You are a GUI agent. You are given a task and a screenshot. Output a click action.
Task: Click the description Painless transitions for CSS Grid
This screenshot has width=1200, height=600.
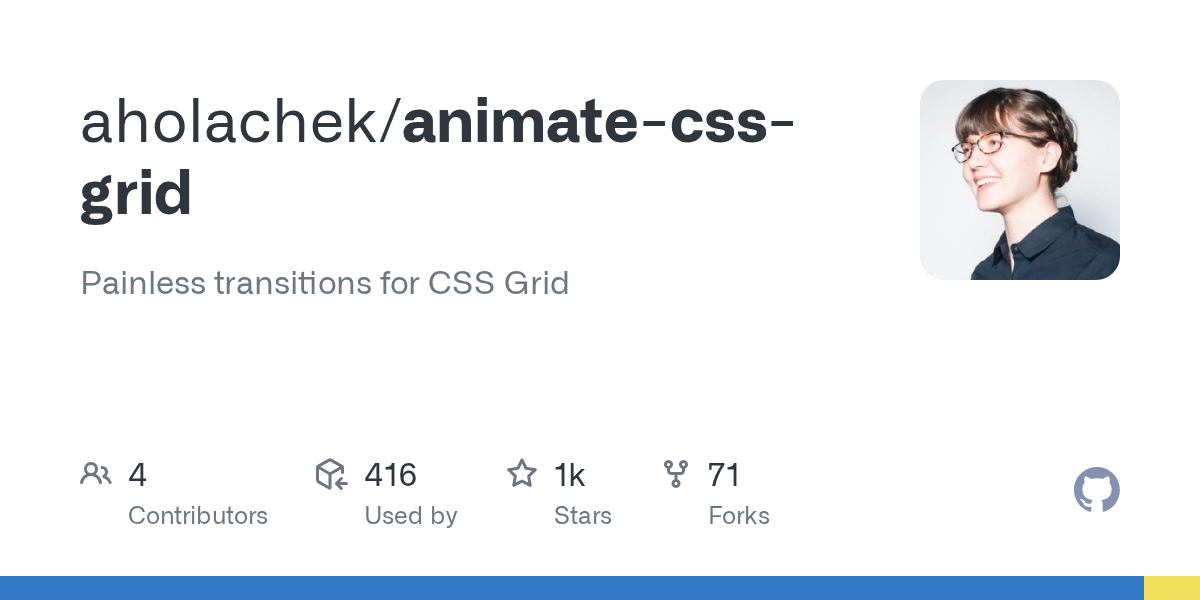coord(325,283)
